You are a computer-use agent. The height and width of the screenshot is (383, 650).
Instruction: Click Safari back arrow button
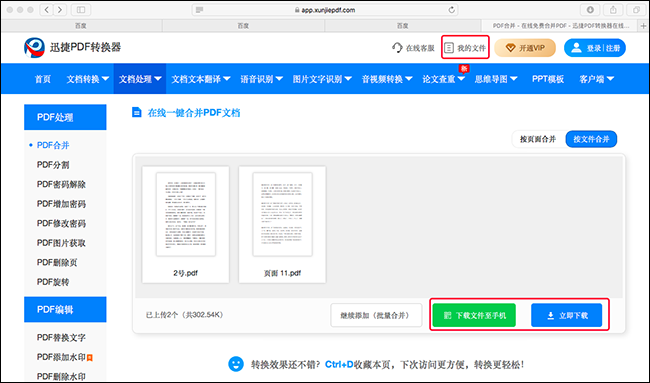click(x=46, y=10)
